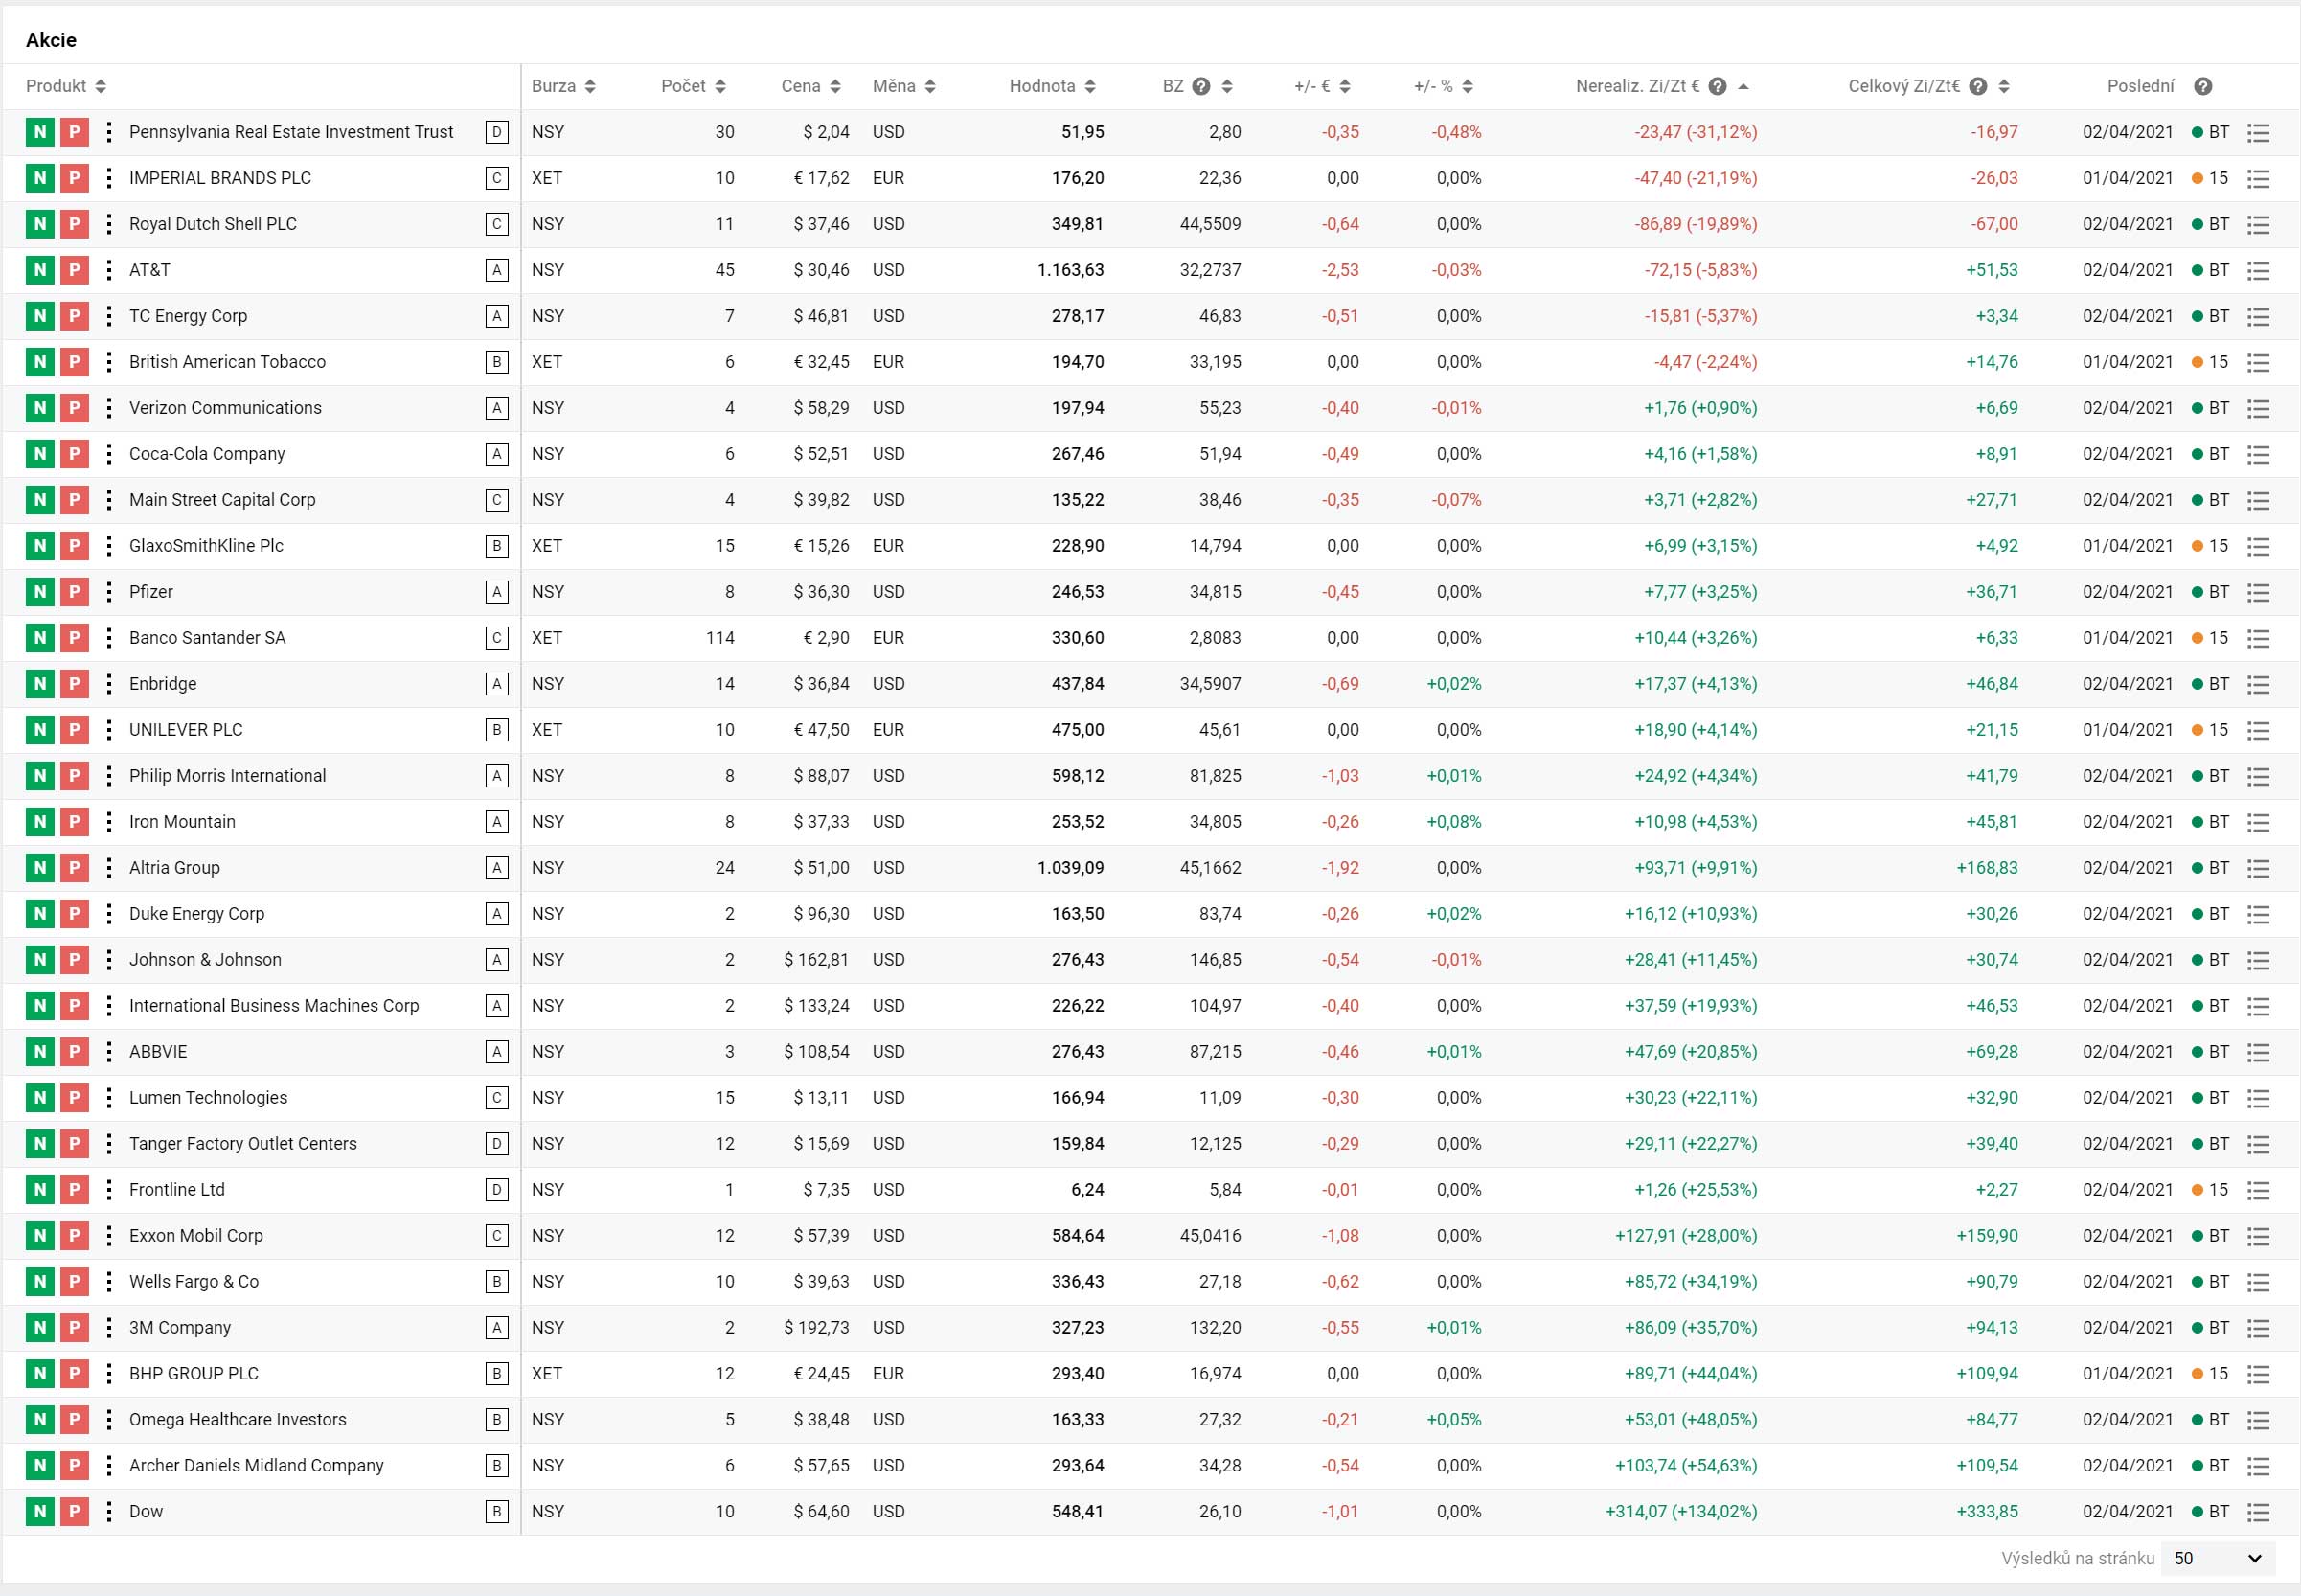Open GlaxoSmithKline Plc product page

pyautogui.click(x=206, y=546)
